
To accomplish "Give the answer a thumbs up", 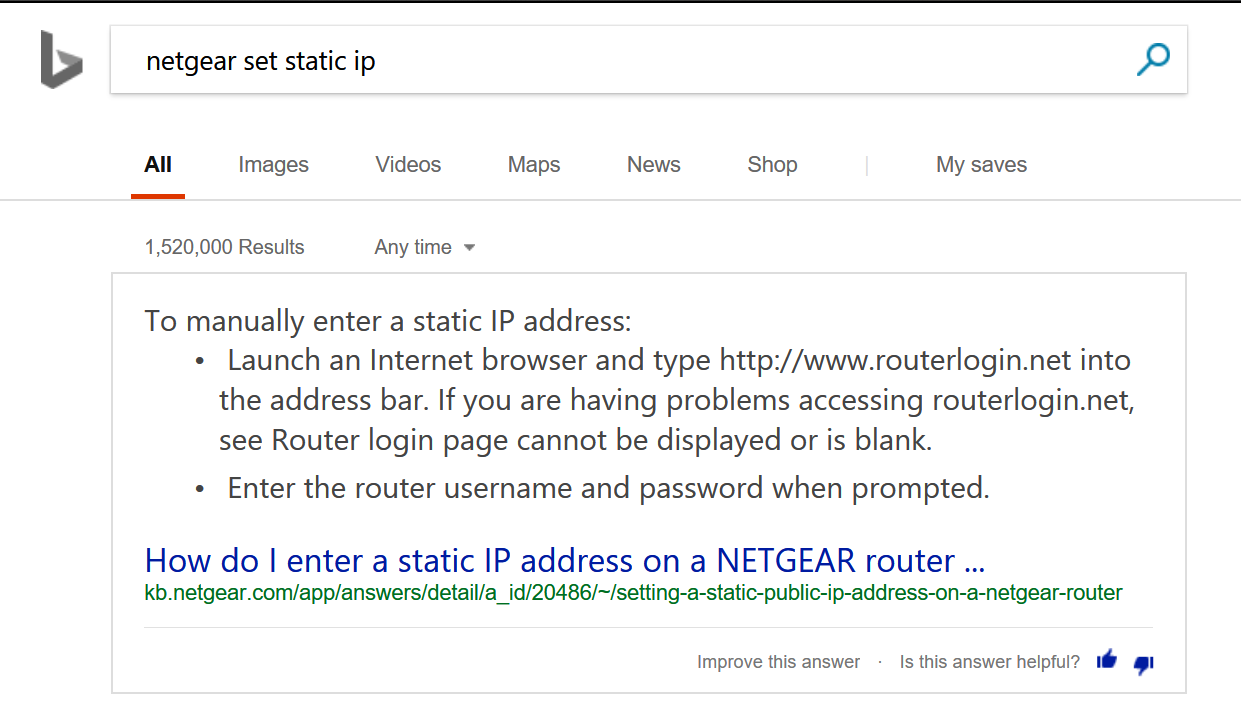I will (1106, 660).
